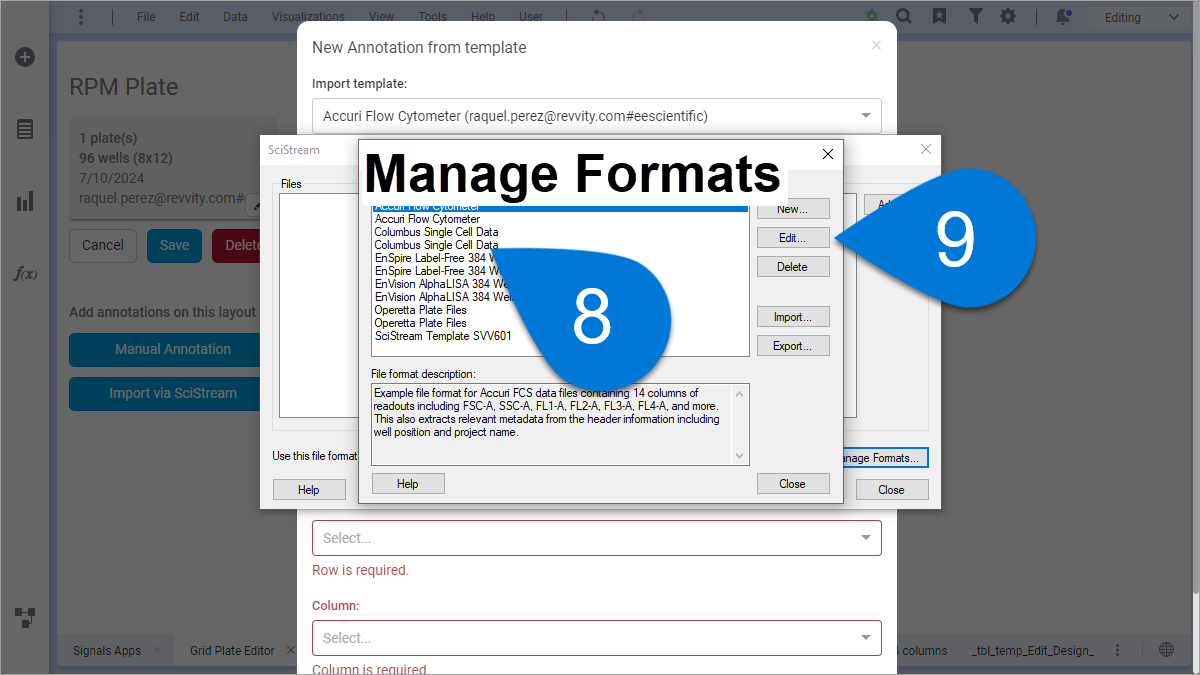This screenshot has height=675, width=1200.
Task: Click Delete in Manage Formats dialog
Action: click(x=793, y=267)
